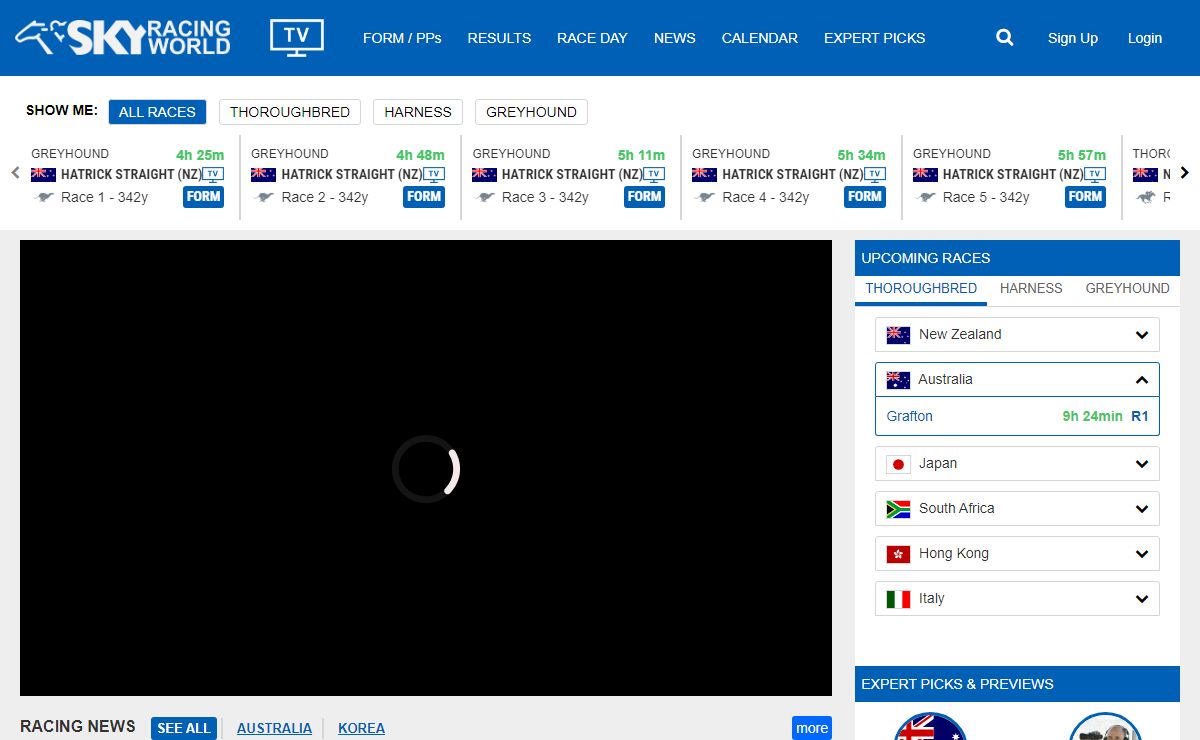Click the greyhound icon beside Race 5 - 342y
The height and width of the screenshot is (740, 1200).
[926, 197]
